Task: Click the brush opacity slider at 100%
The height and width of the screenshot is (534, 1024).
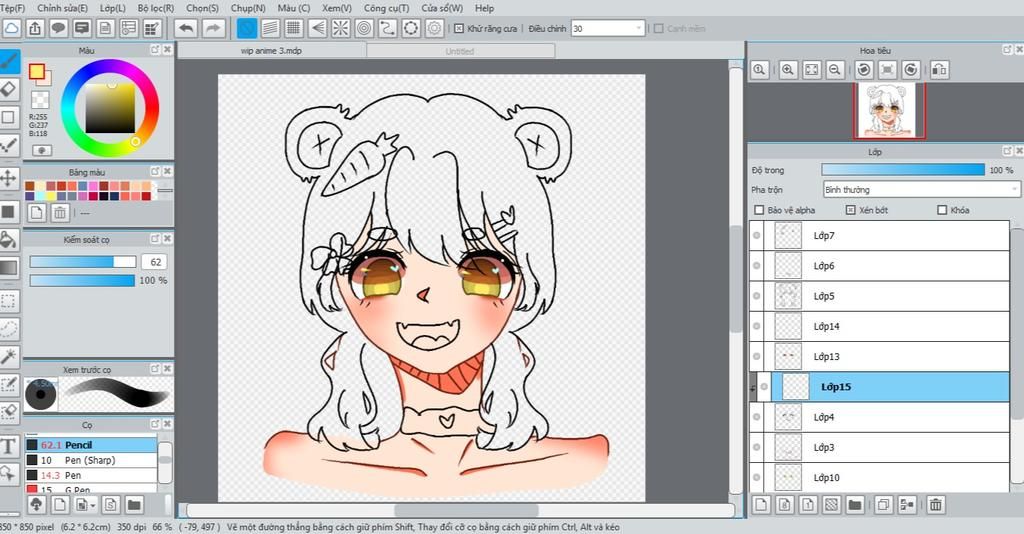Action: click(82, 280)
